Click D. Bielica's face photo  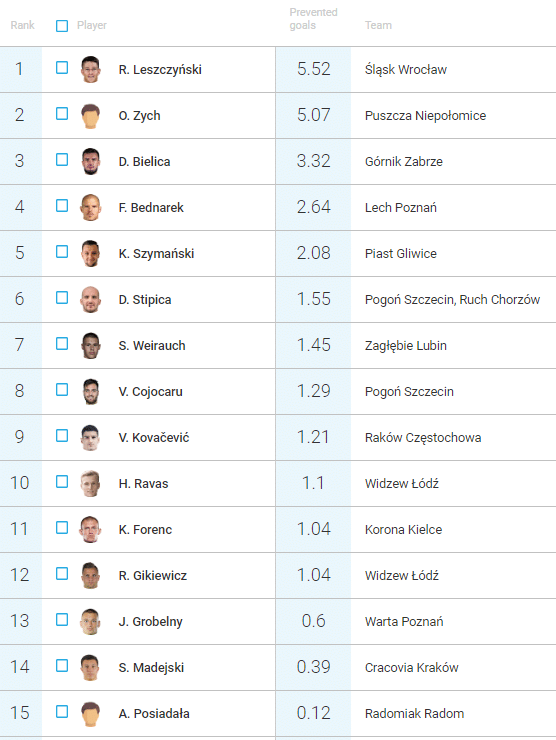90,161
